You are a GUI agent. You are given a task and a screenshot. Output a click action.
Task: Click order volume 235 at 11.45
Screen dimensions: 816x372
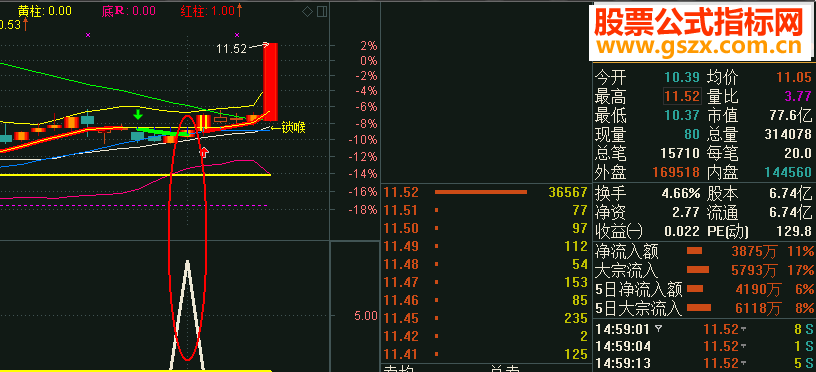click(576, 318)
